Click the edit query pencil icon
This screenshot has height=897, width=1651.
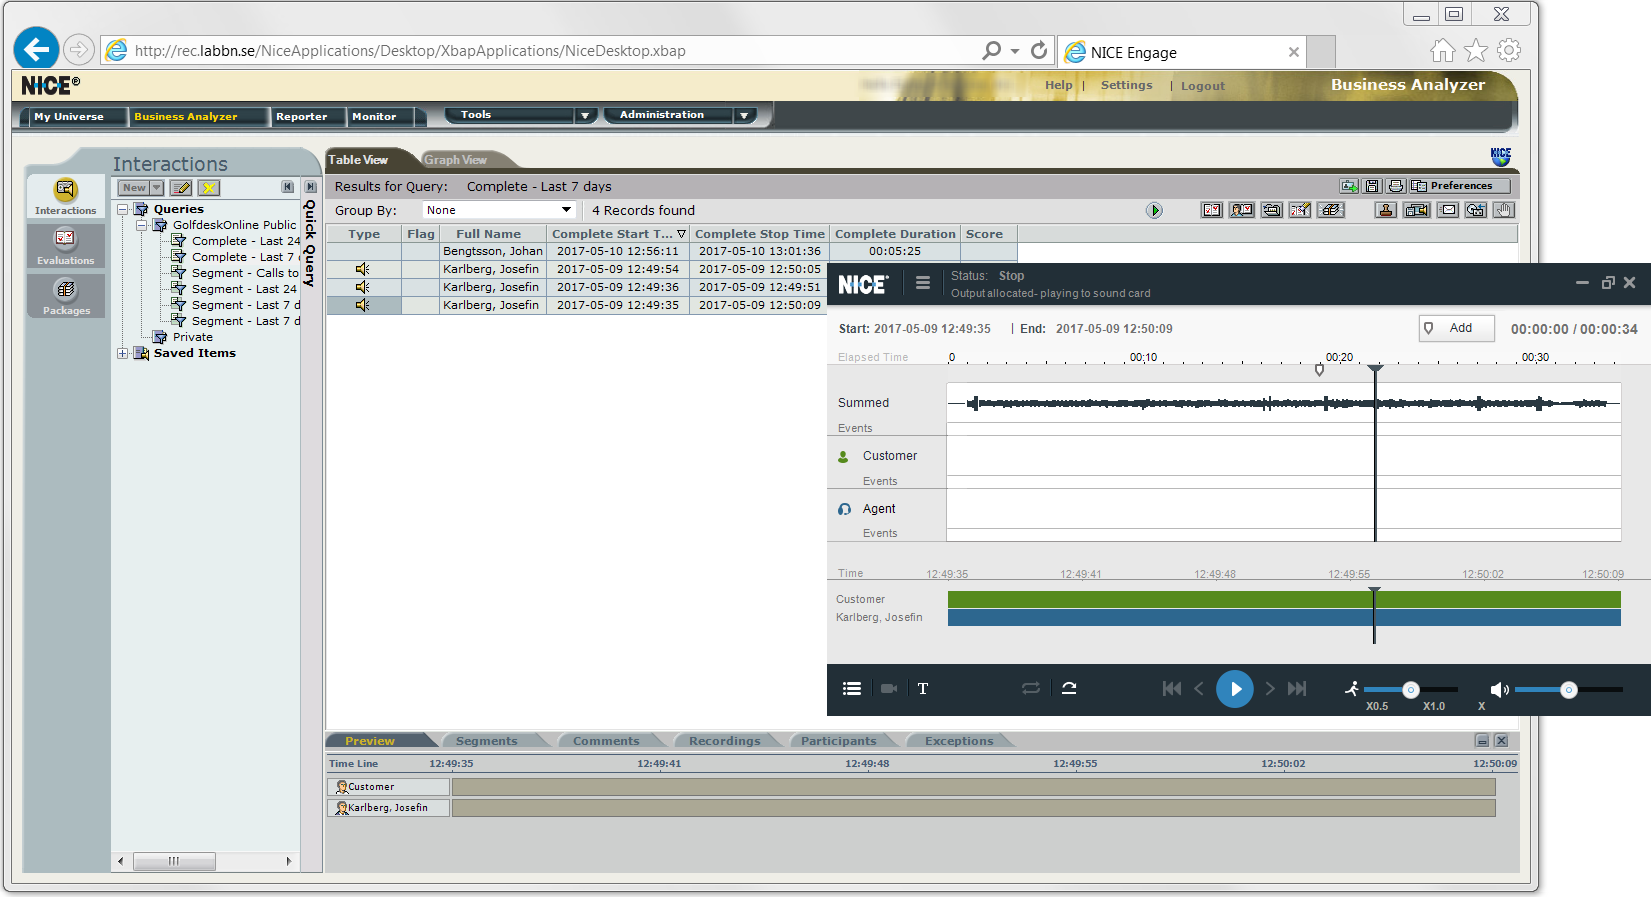(x=181, y=188)
